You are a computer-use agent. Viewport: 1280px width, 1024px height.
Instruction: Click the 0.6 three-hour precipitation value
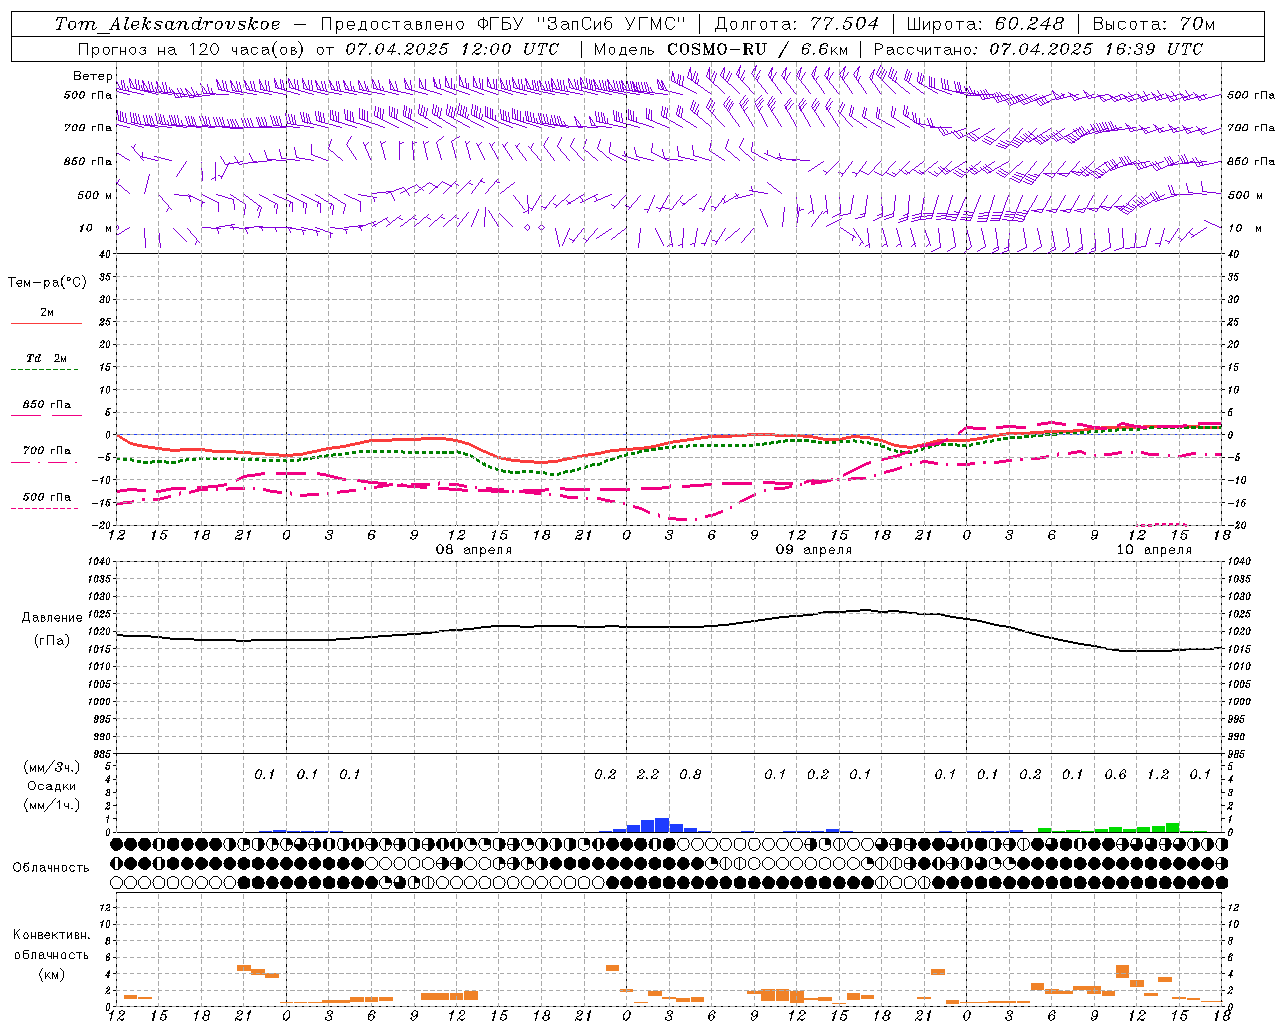tap(1115, 774)
